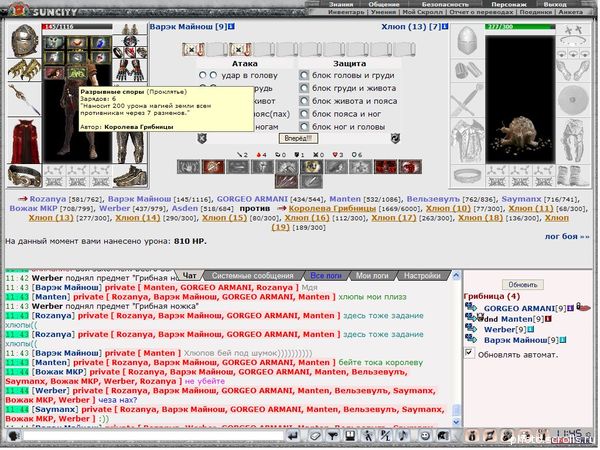This screenshot has width=600, height=450.
Task: Activate the first ability icon in skill bar
Action: tap(191, 167)
